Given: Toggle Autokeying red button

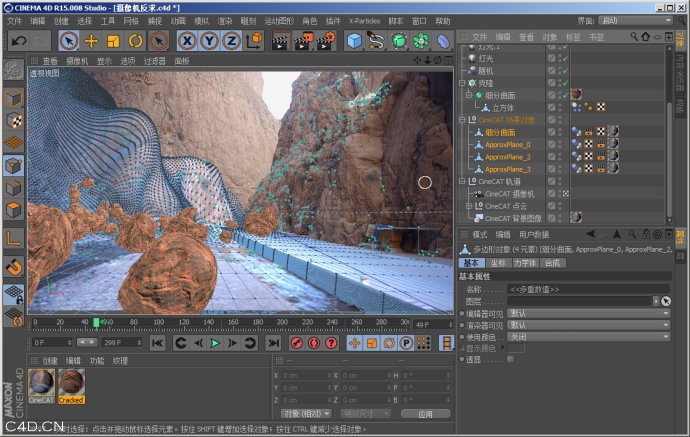Looking at the screenshot, I should point(314,343).
